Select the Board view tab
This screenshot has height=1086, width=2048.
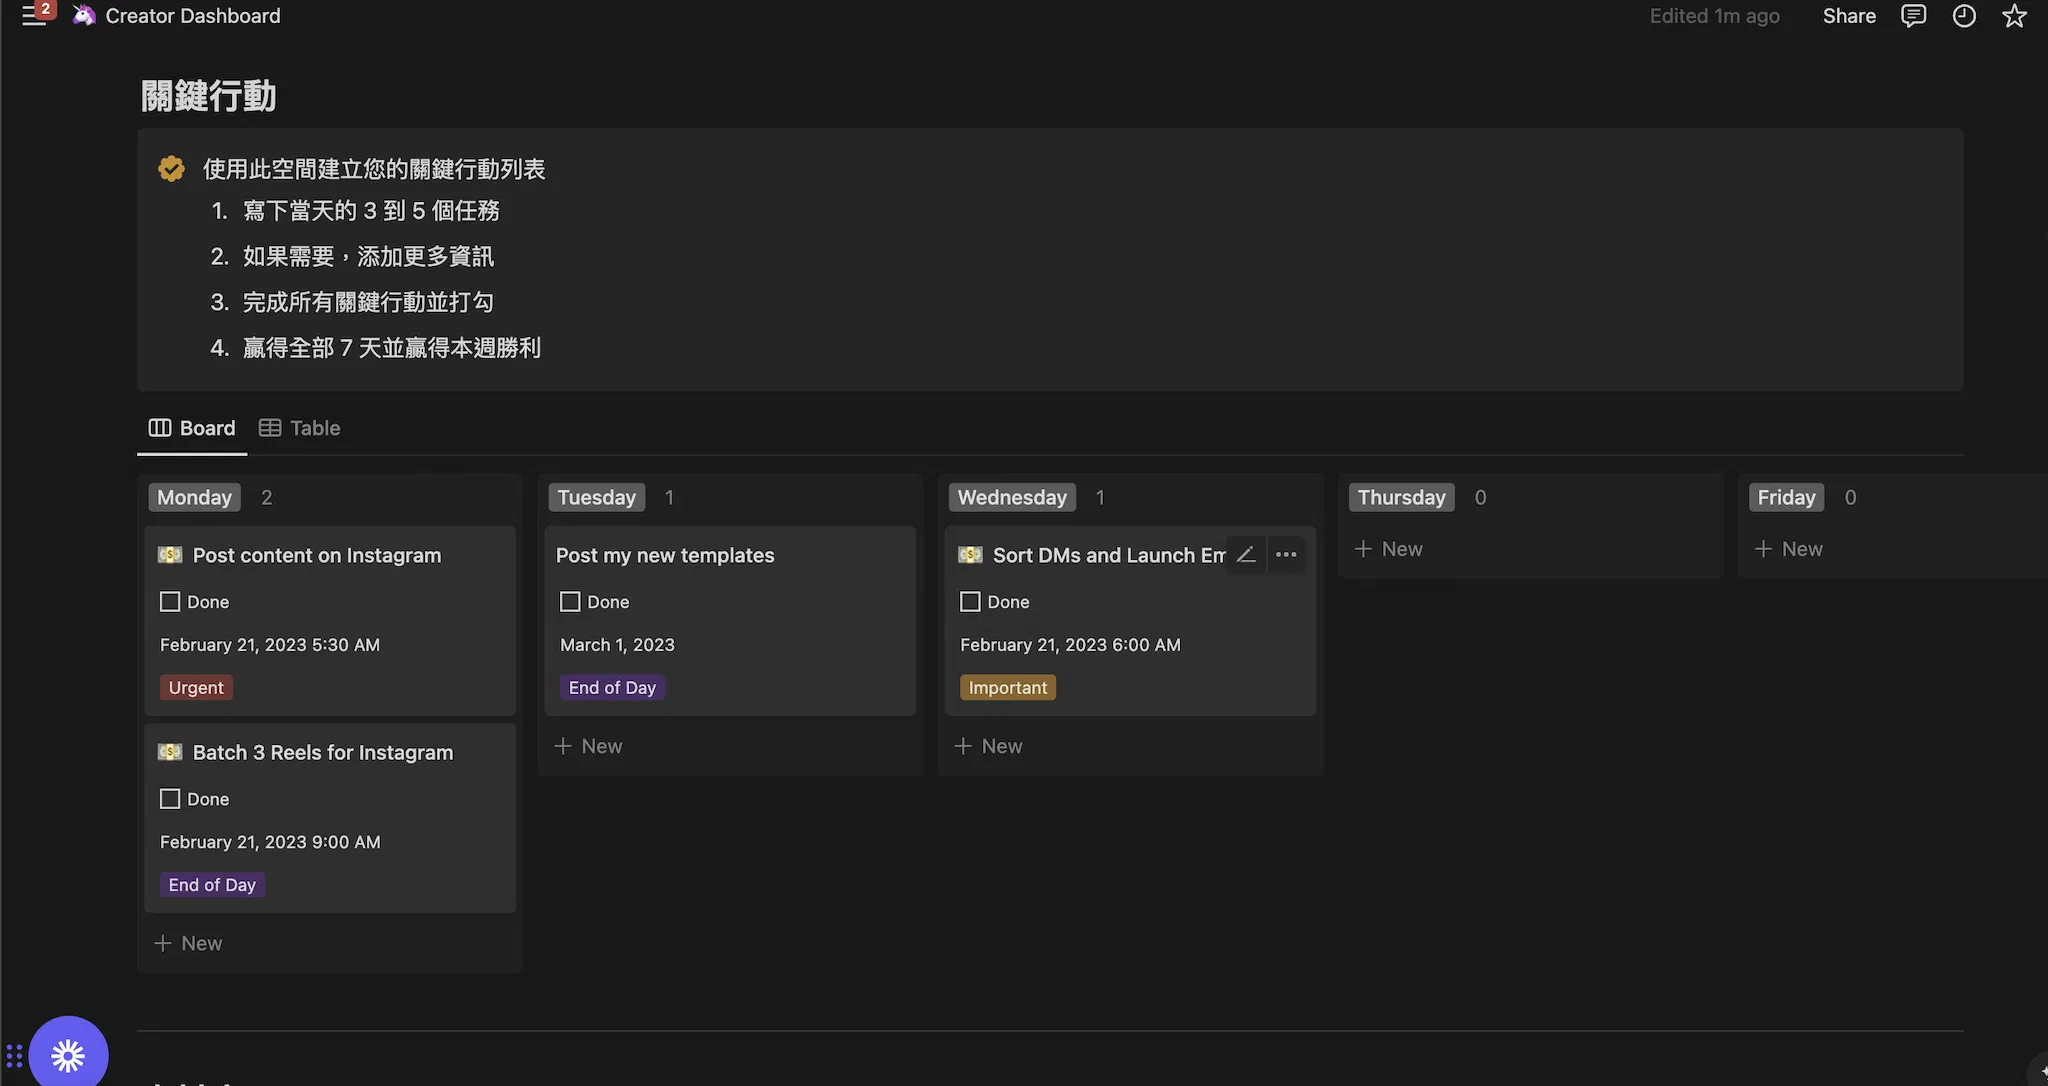coord(192,428)
